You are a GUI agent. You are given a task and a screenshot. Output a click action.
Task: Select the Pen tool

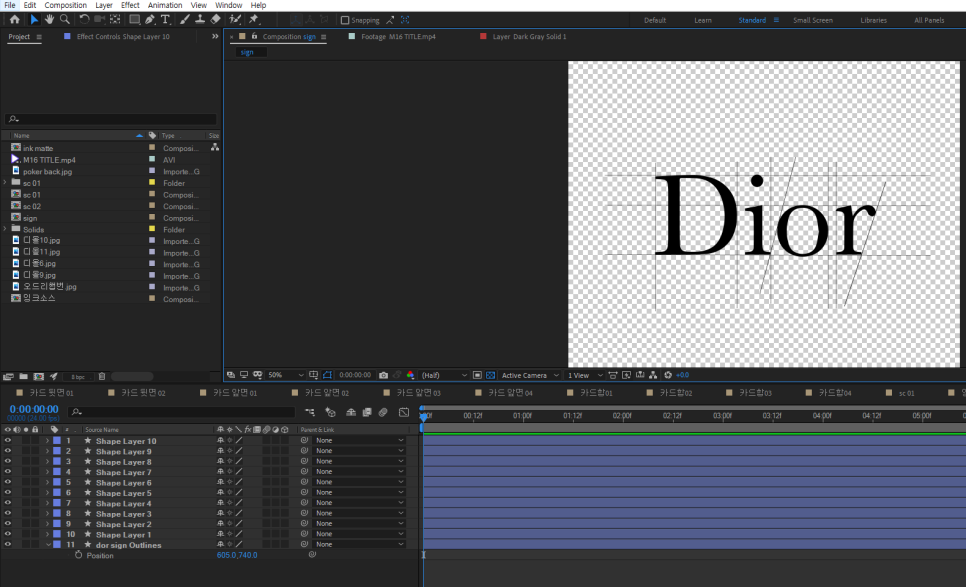point(150,20)
